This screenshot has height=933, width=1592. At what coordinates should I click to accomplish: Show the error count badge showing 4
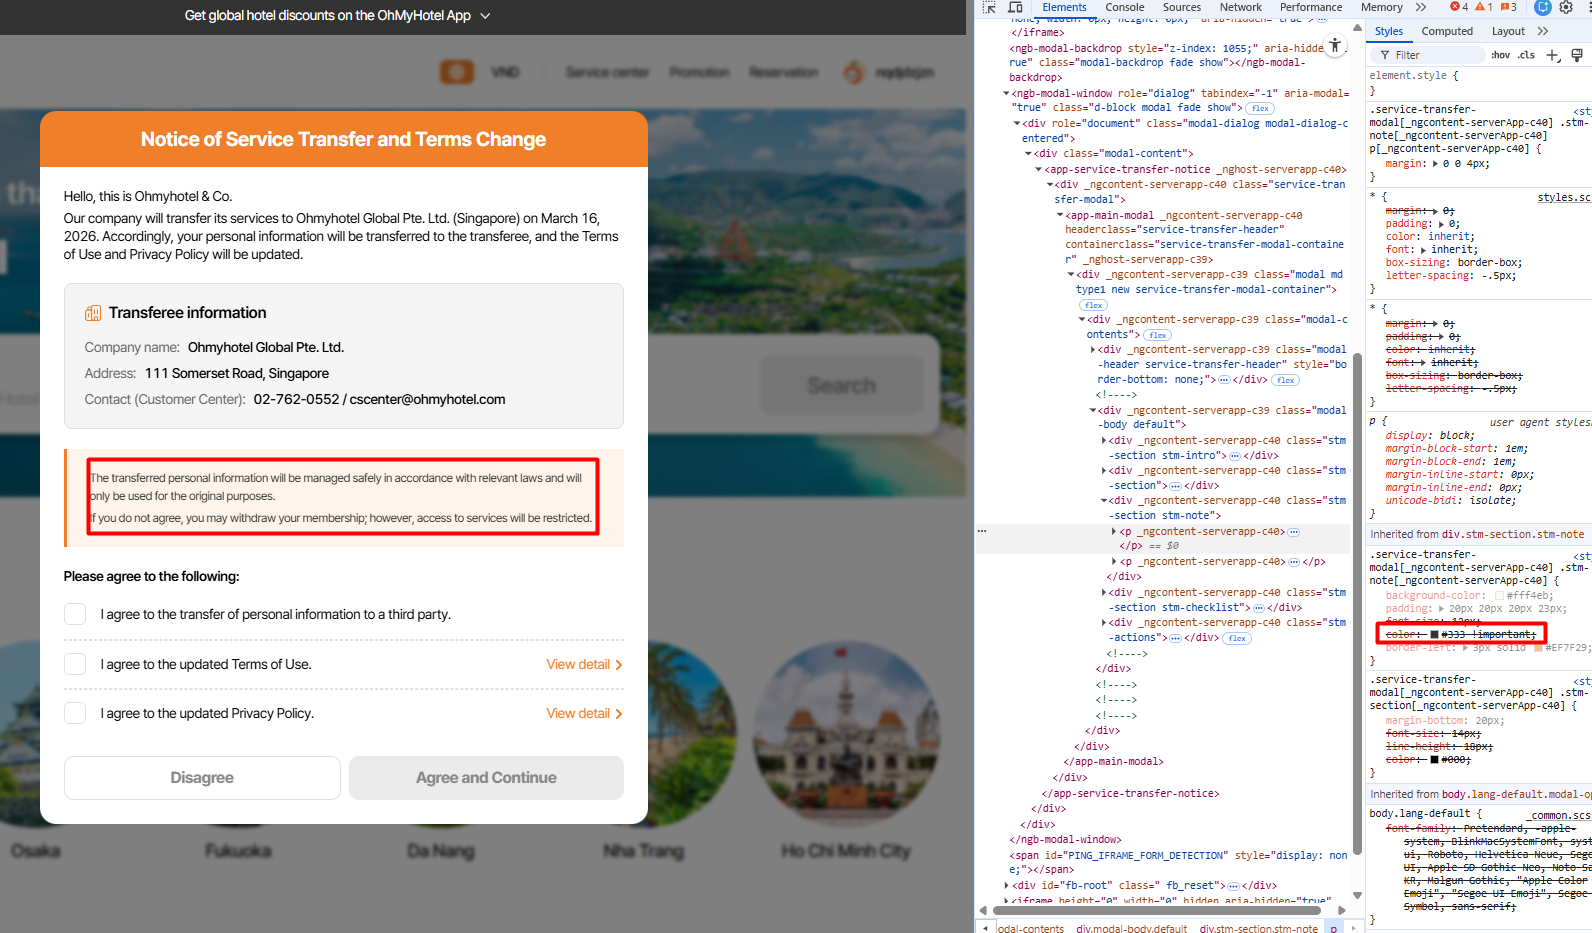(1459, 7)
